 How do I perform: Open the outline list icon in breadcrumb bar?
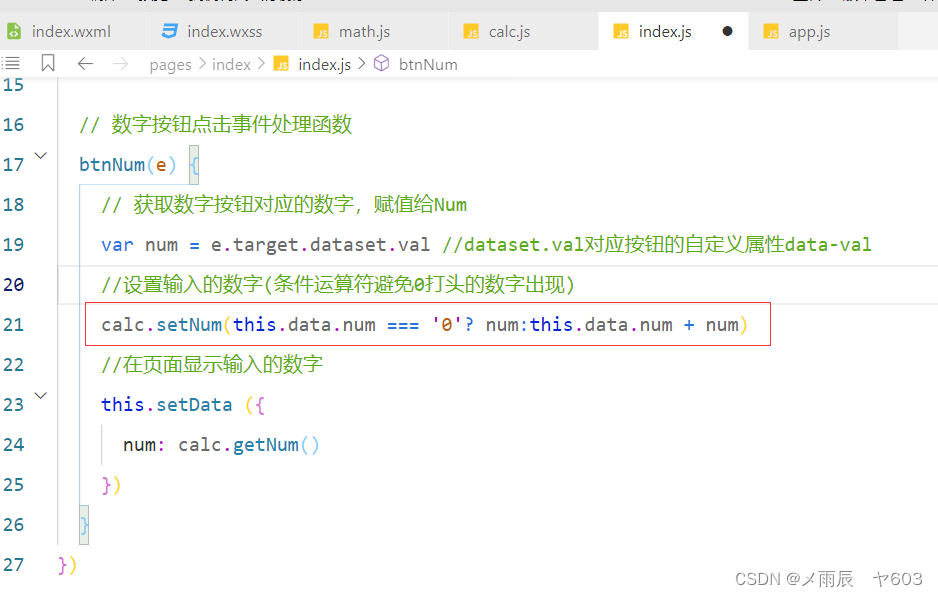click(11, 63)
